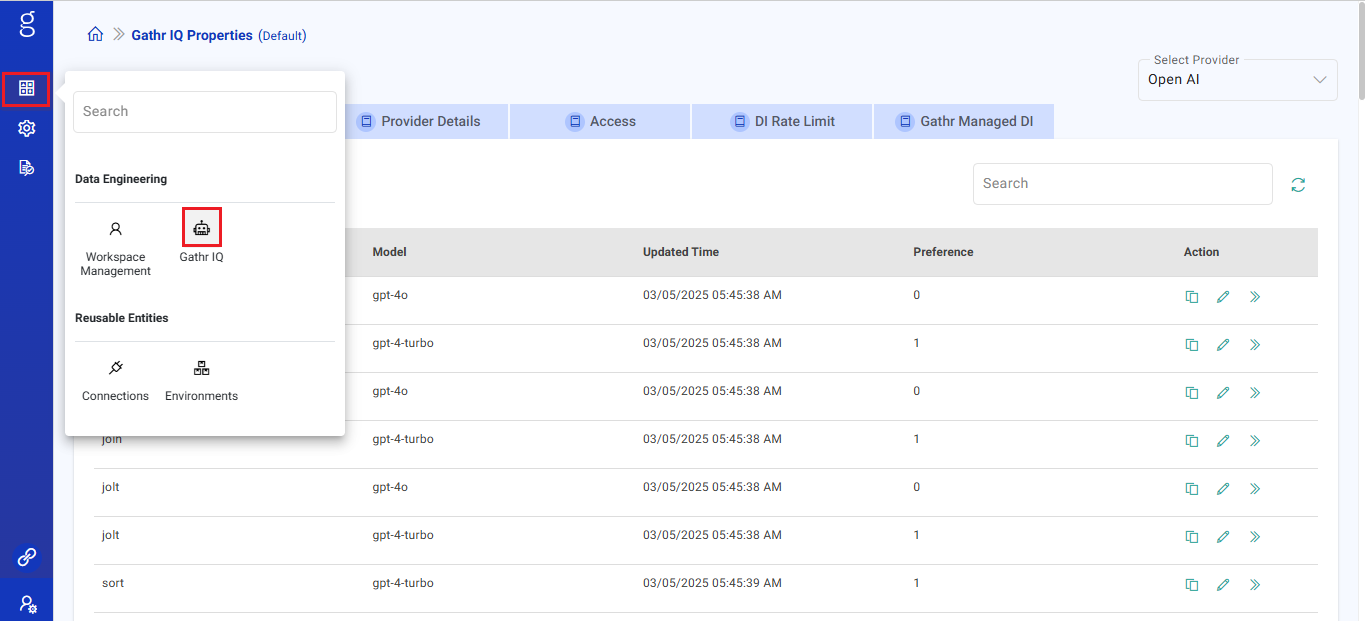
Task: Open Connections under Reusable Entities
Action: point(115,381)
